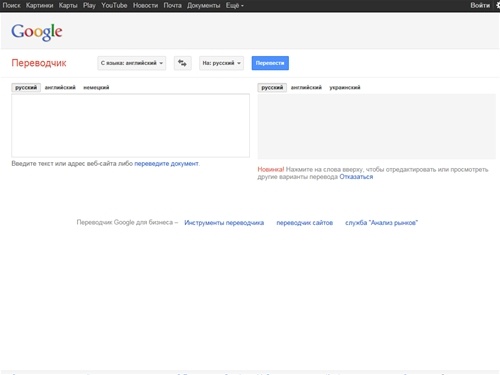Open 'Карты' in the top navigation bar
The height and width of the screenshot is (375, 500).
pos(68,6)
